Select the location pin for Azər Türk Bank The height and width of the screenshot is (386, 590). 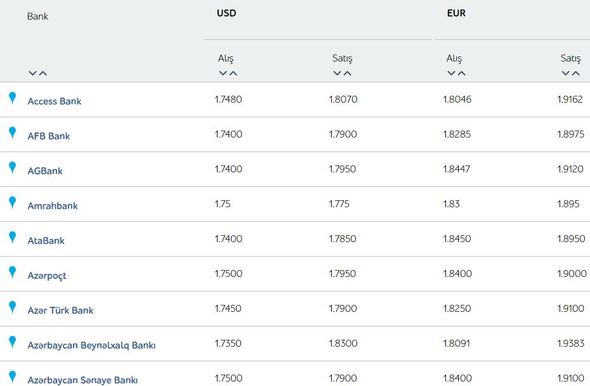coord(12,307)
